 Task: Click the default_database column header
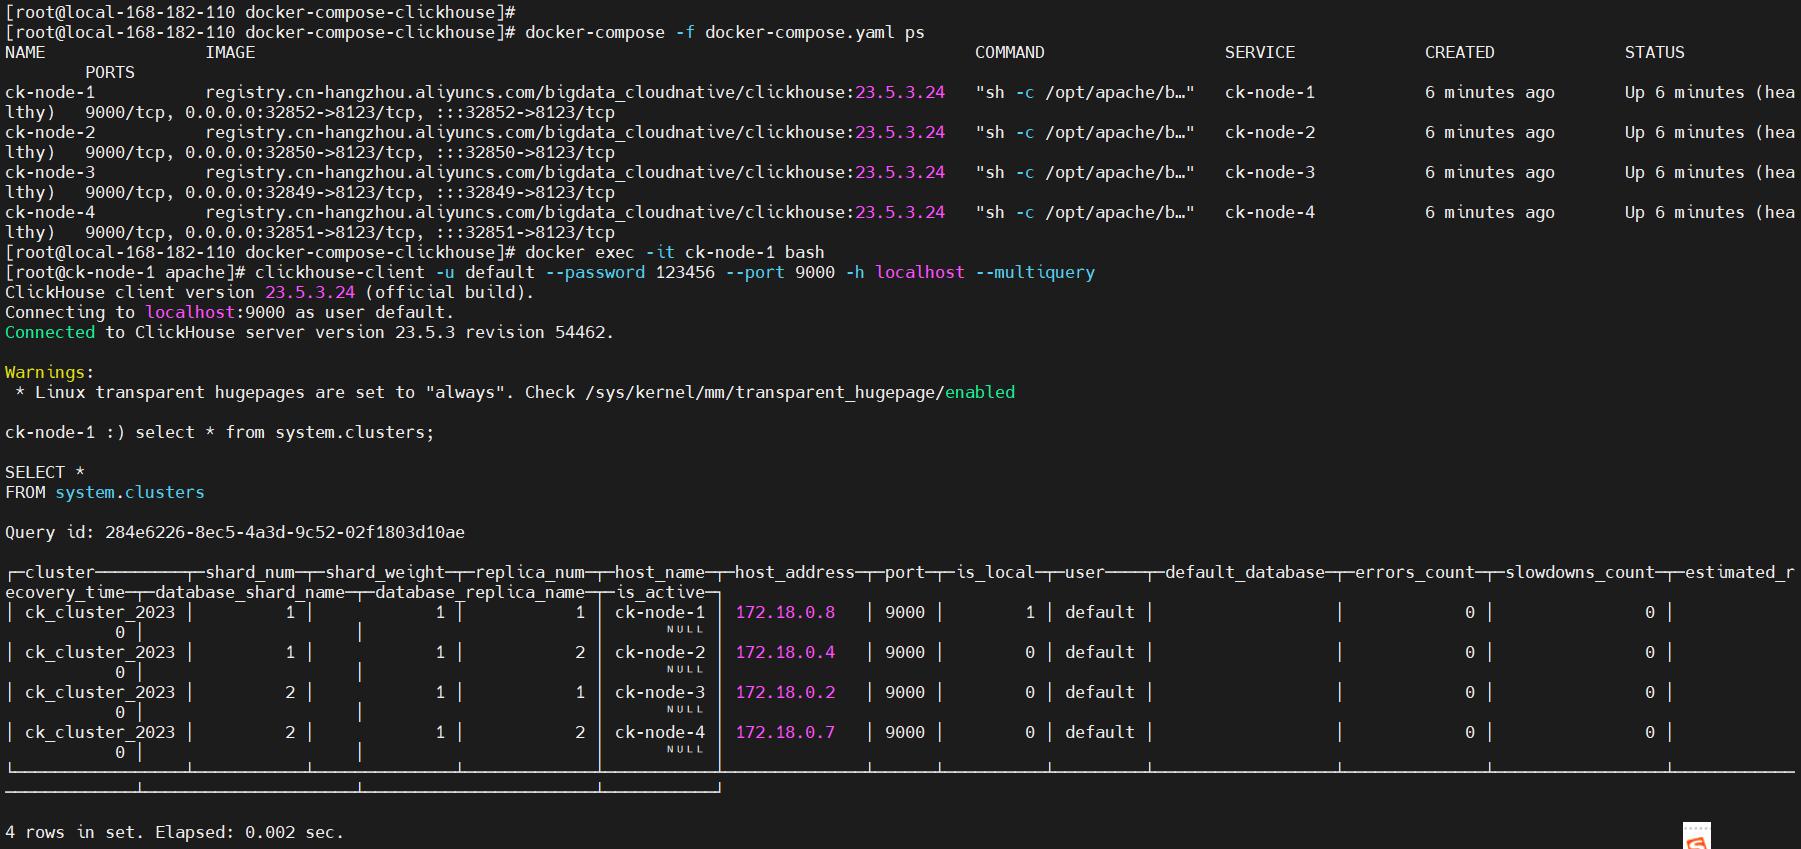tap(1245, 572)
